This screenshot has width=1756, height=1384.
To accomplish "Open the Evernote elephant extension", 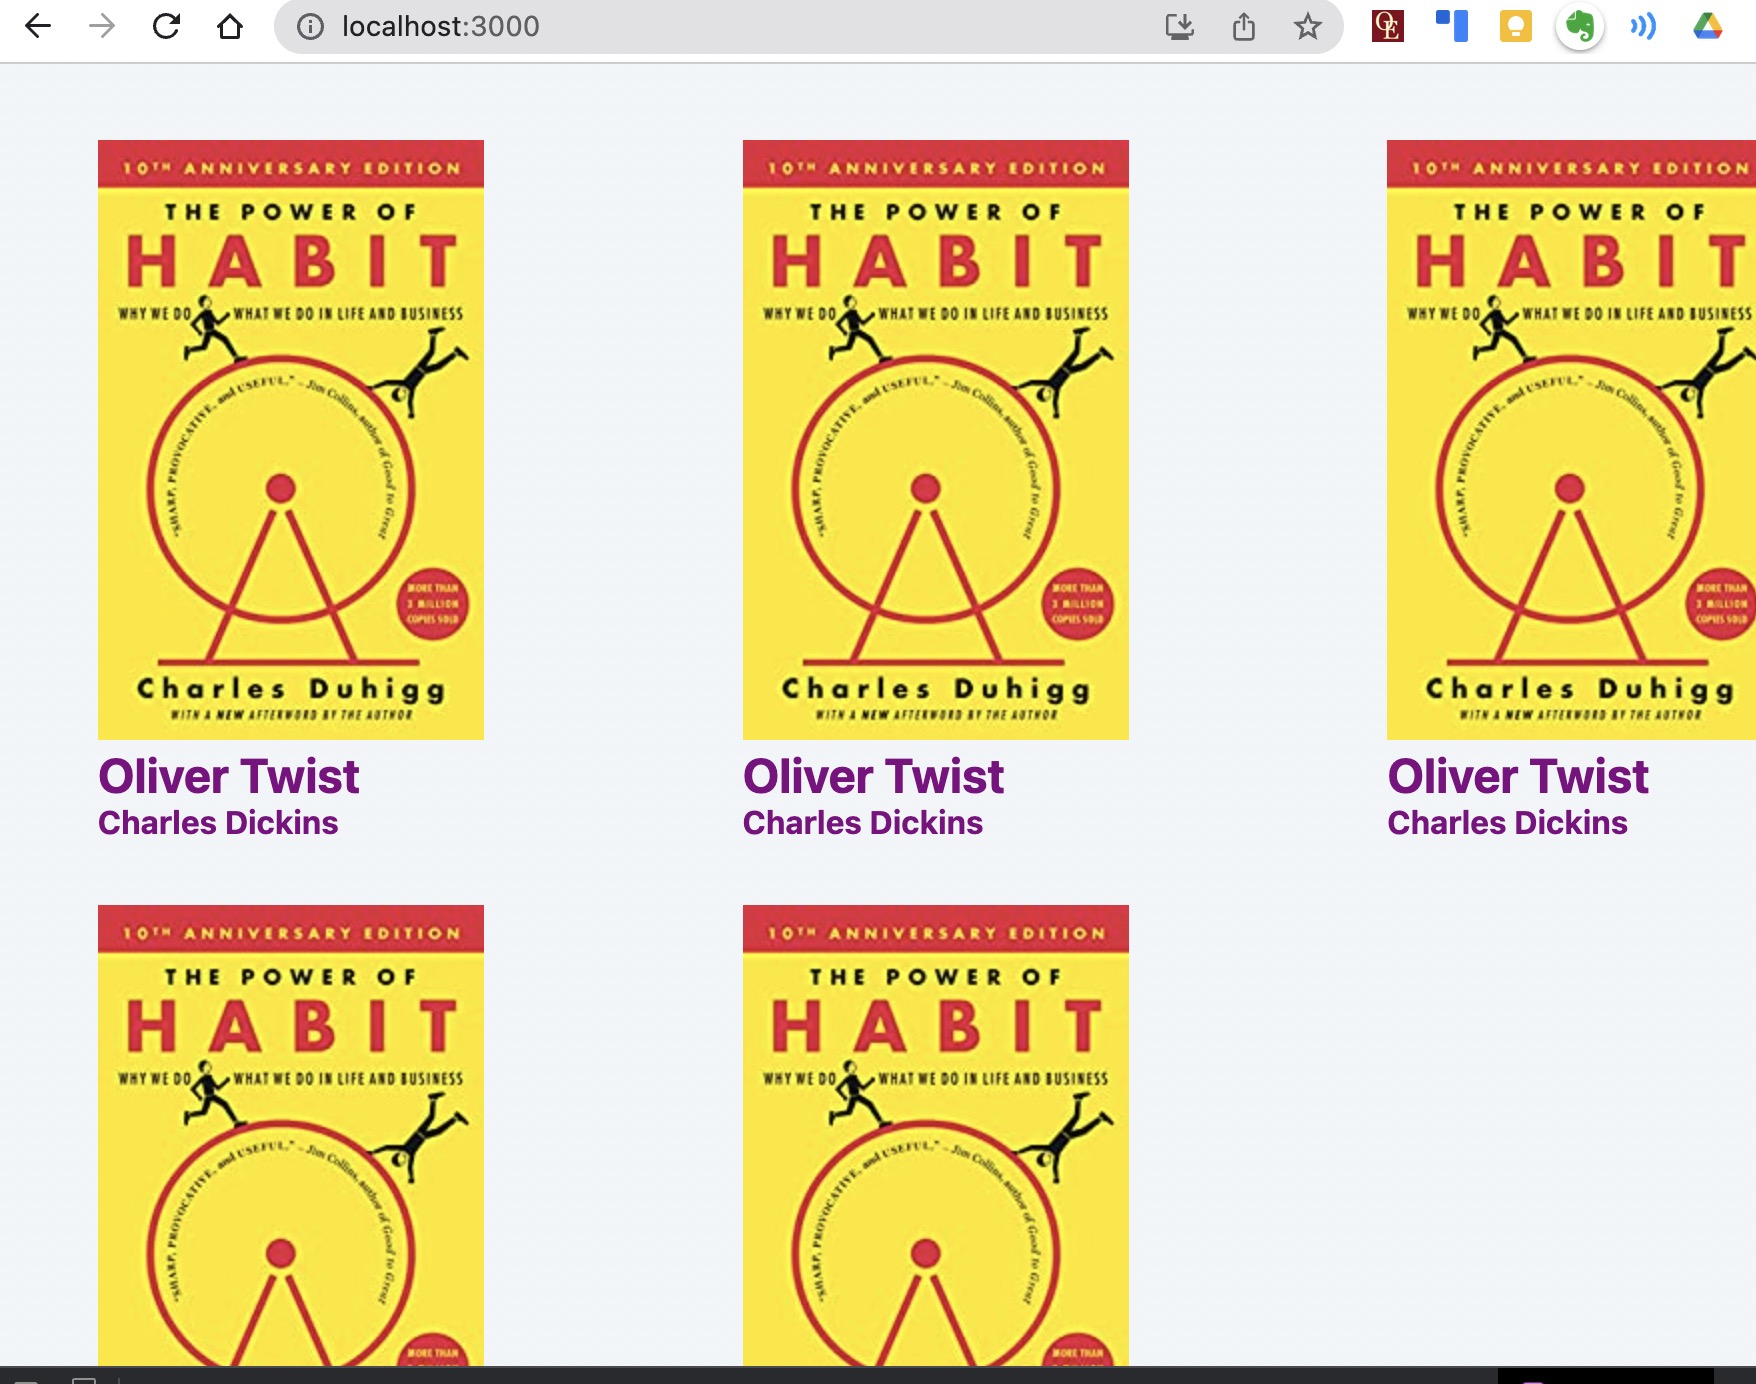I will [1580, 26].
